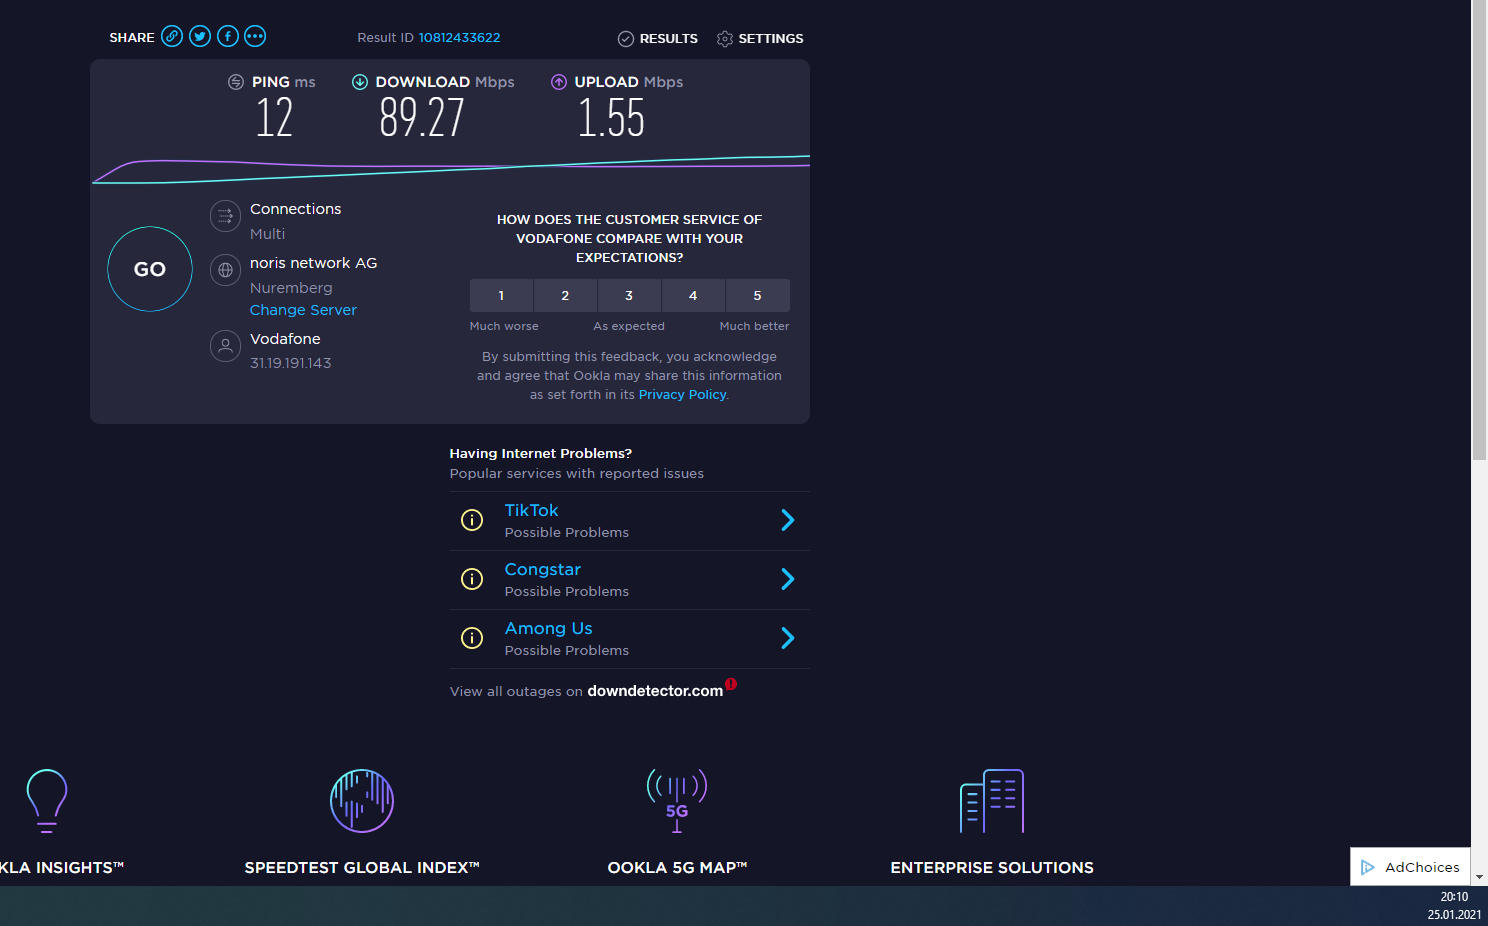Screen dimensions: 1488x926
Task: Rate customer service 1 Much worse
Action: pyautogui.click(x=501, y=296)
